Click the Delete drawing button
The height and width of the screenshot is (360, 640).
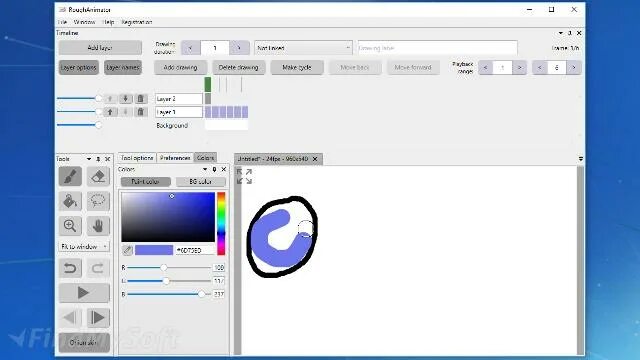238,67
